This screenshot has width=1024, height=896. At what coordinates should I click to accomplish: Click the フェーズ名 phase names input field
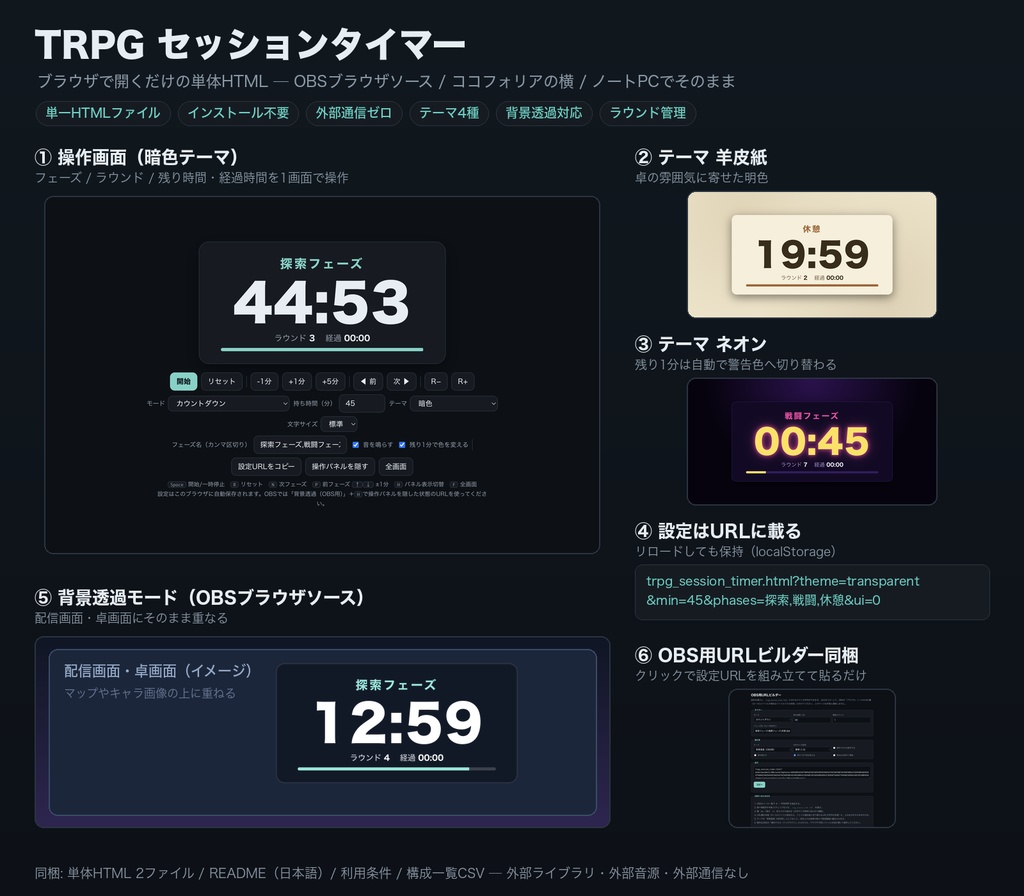(300, 445)
